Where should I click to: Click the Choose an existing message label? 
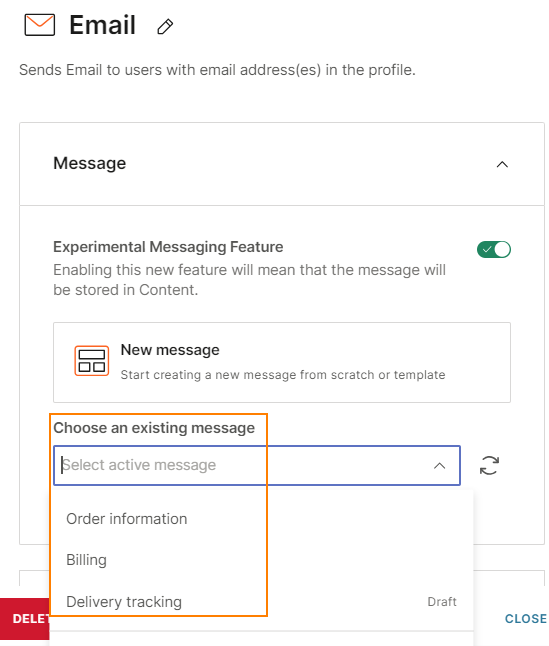[x=154, y=428]
